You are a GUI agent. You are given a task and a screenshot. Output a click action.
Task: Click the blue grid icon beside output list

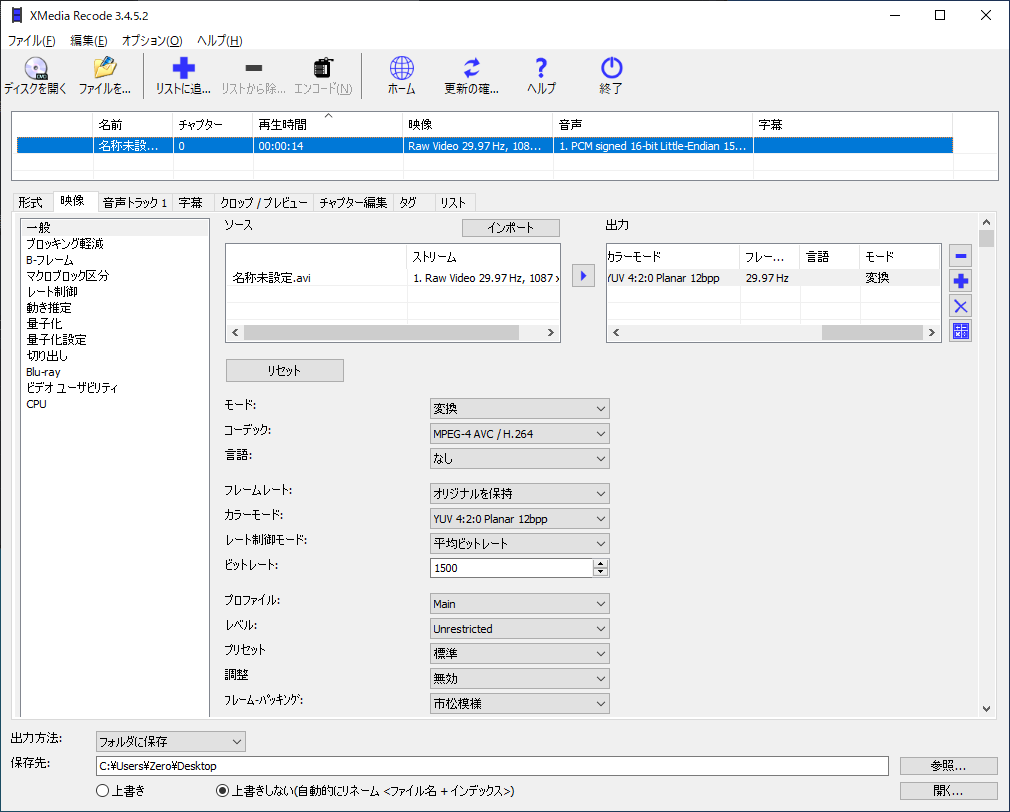(x=960, y=331)
